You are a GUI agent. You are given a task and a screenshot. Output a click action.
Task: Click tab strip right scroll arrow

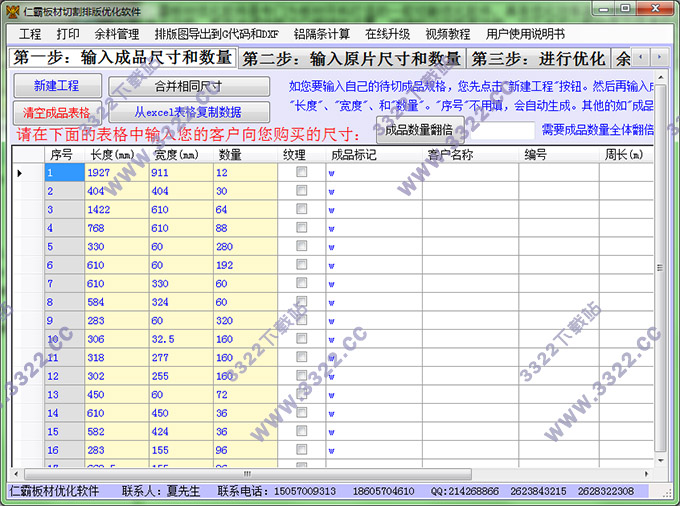click(x=659, y=57)
